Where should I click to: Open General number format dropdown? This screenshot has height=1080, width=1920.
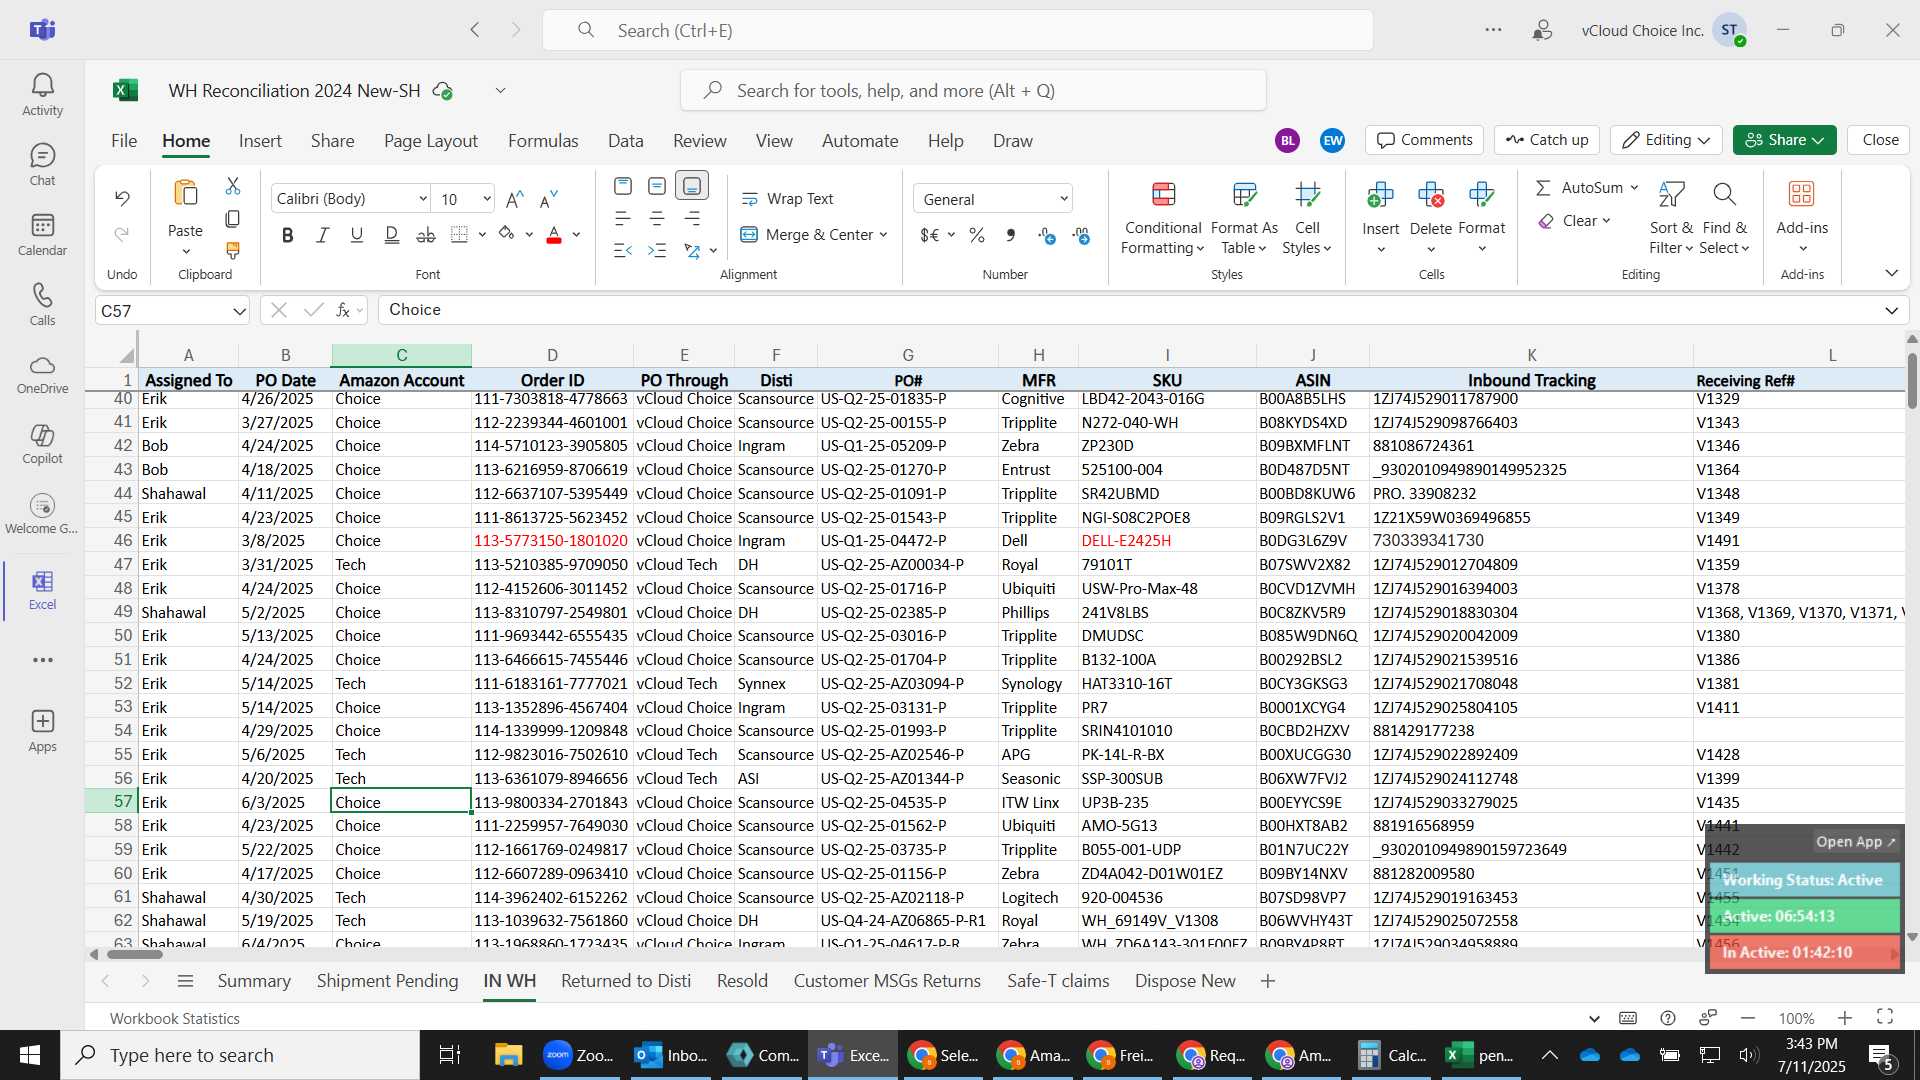(1064, 199)
